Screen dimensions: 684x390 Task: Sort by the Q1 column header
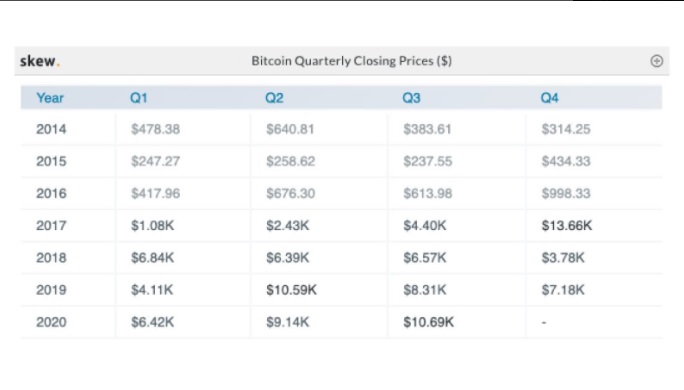coord(139,98)
